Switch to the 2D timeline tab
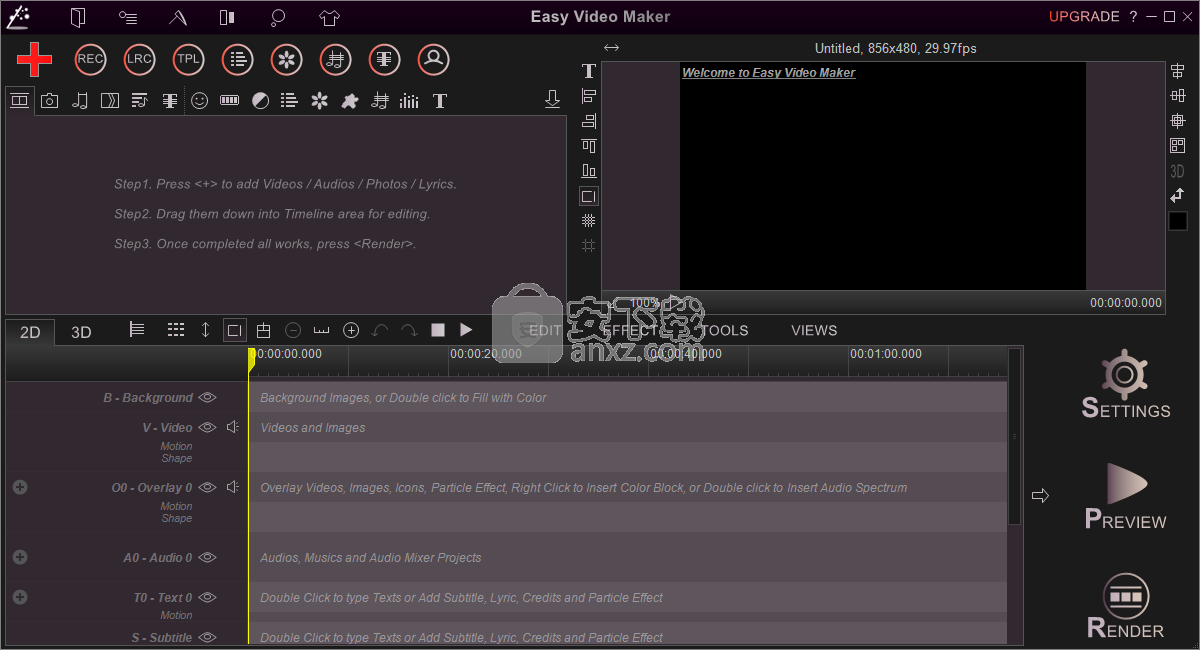 coord(31,332)
